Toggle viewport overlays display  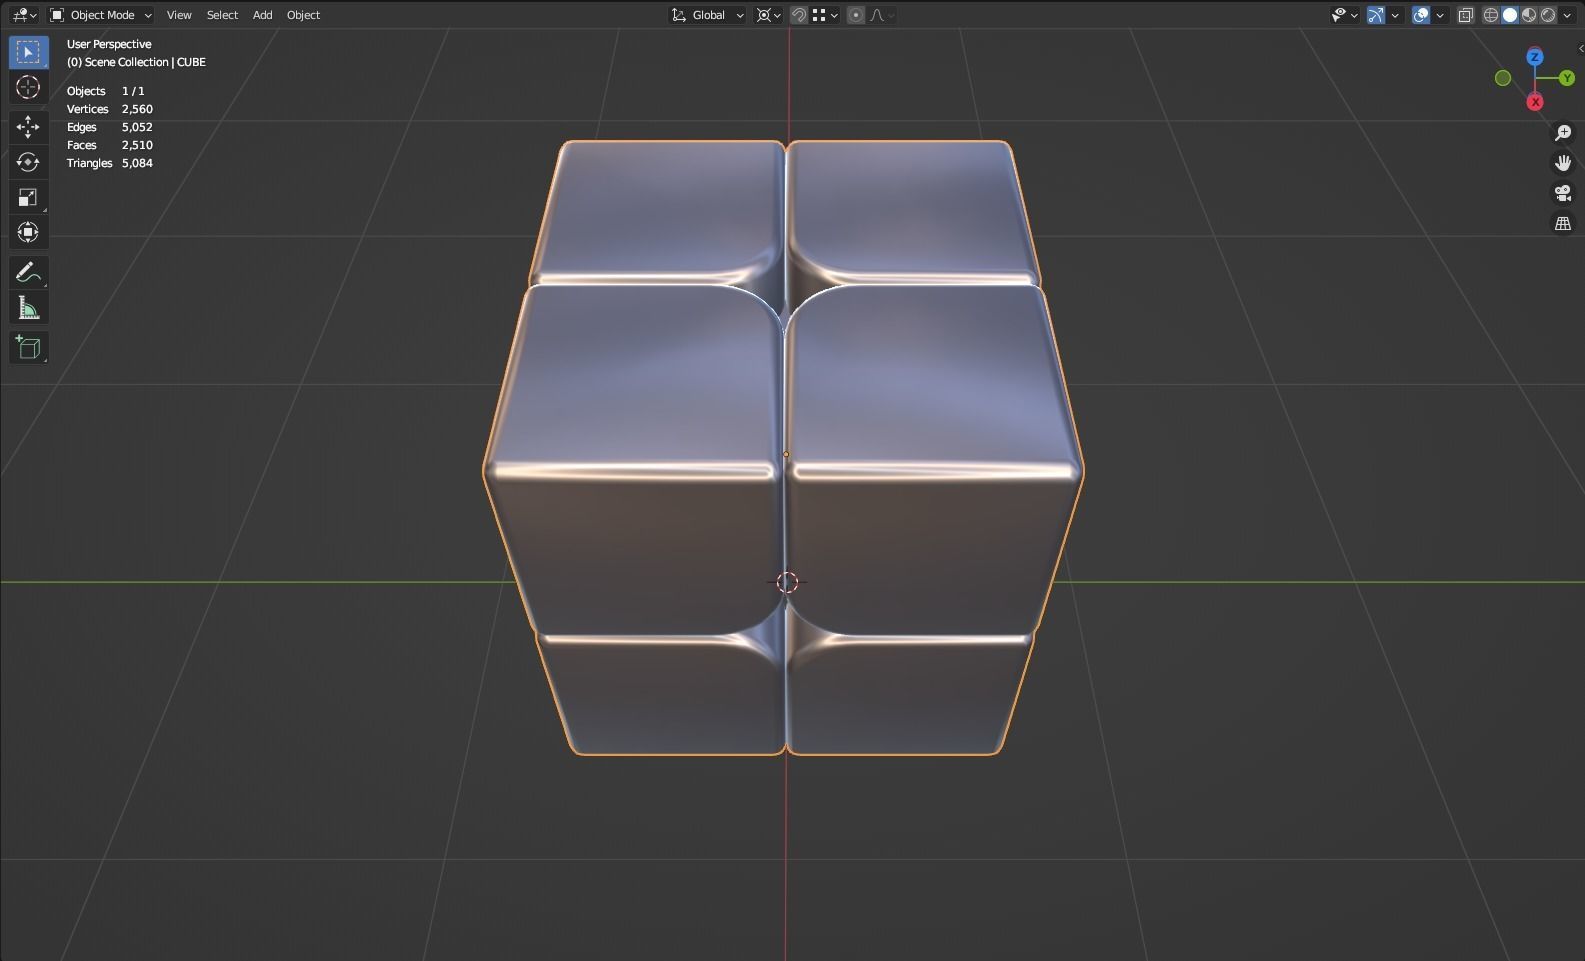(1421, 15)
